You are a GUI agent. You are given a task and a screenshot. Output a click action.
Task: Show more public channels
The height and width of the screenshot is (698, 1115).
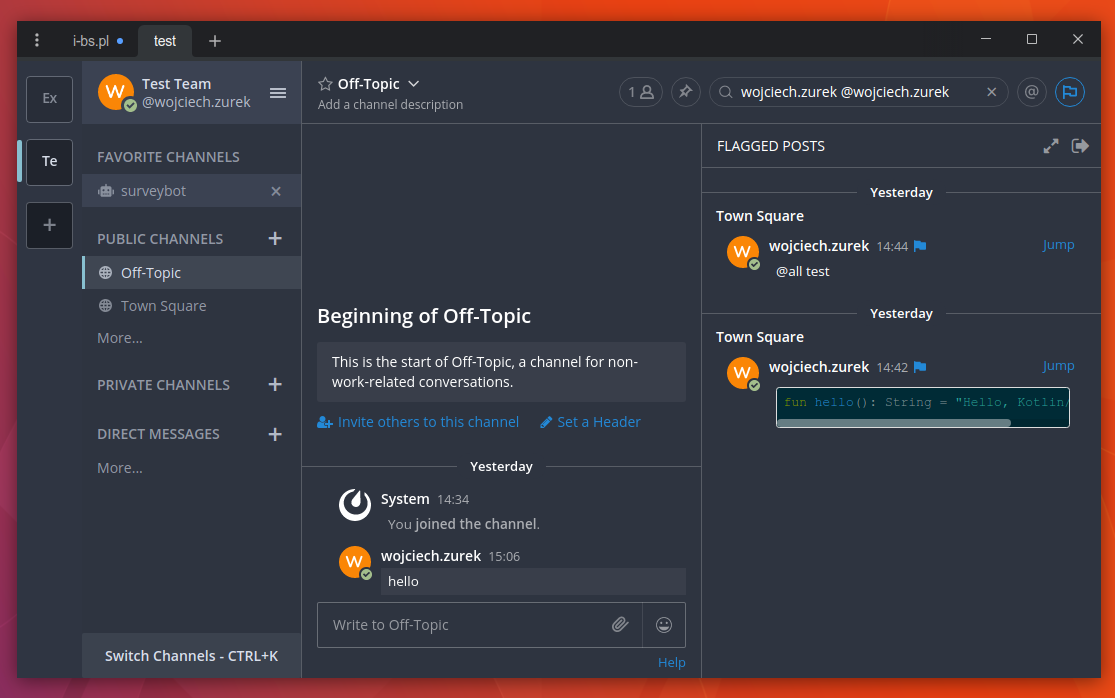coord(119,338)
